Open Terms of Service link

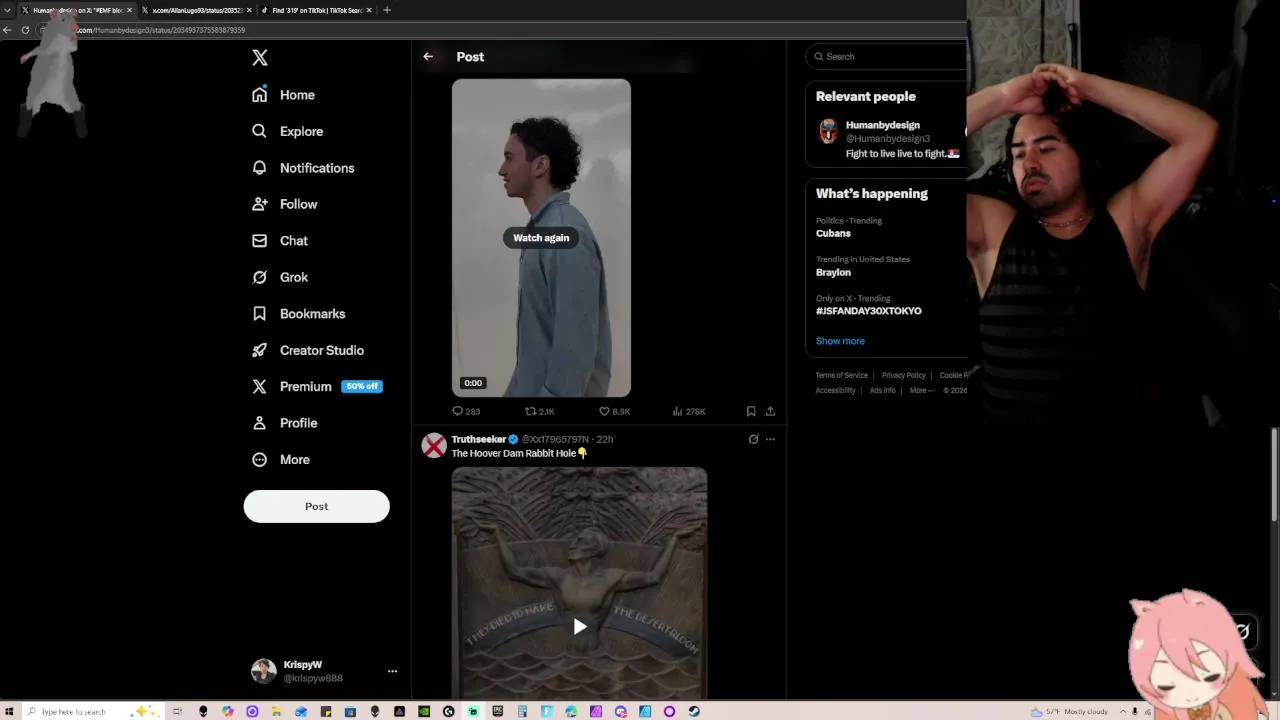click(842, 375)
